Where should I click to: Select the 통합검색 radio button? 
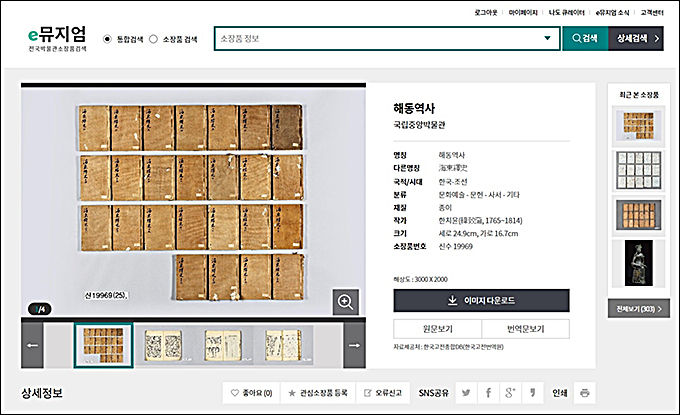[108, 39]
